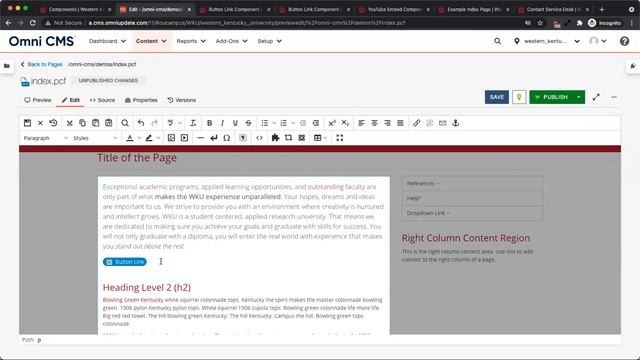
Task: Click the Save disk icon in editor toolbar
Action: click(27, 123)
